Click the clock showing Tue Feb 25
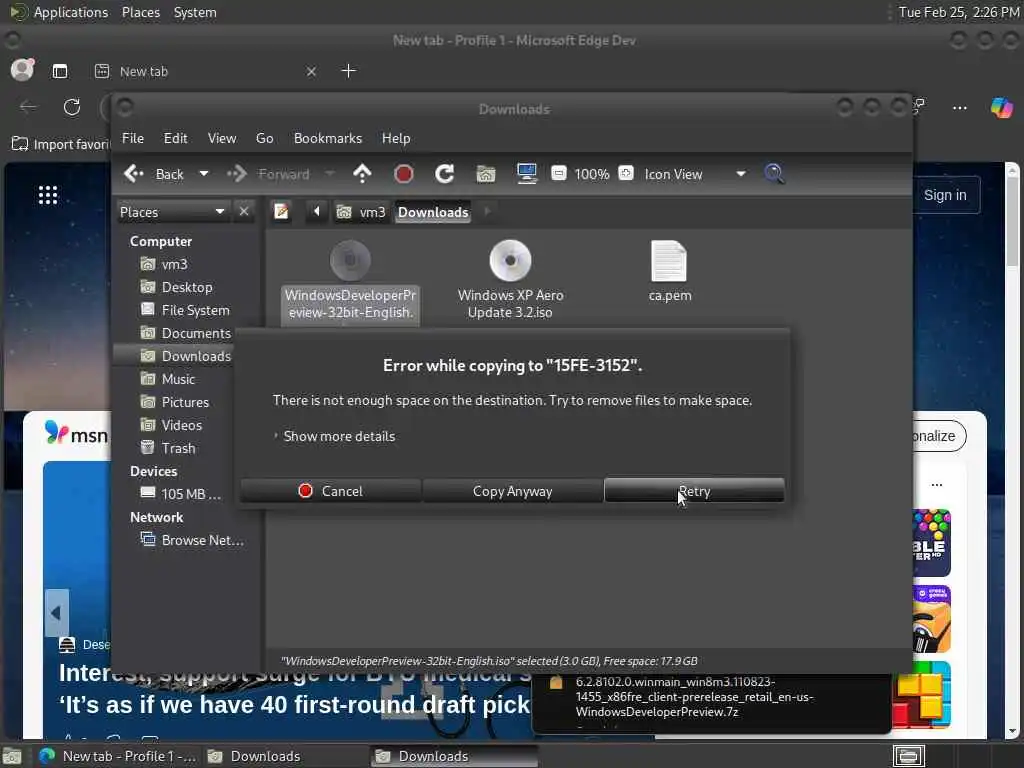This screenshot has height=768, width=1024. click(x=959, y=12)
